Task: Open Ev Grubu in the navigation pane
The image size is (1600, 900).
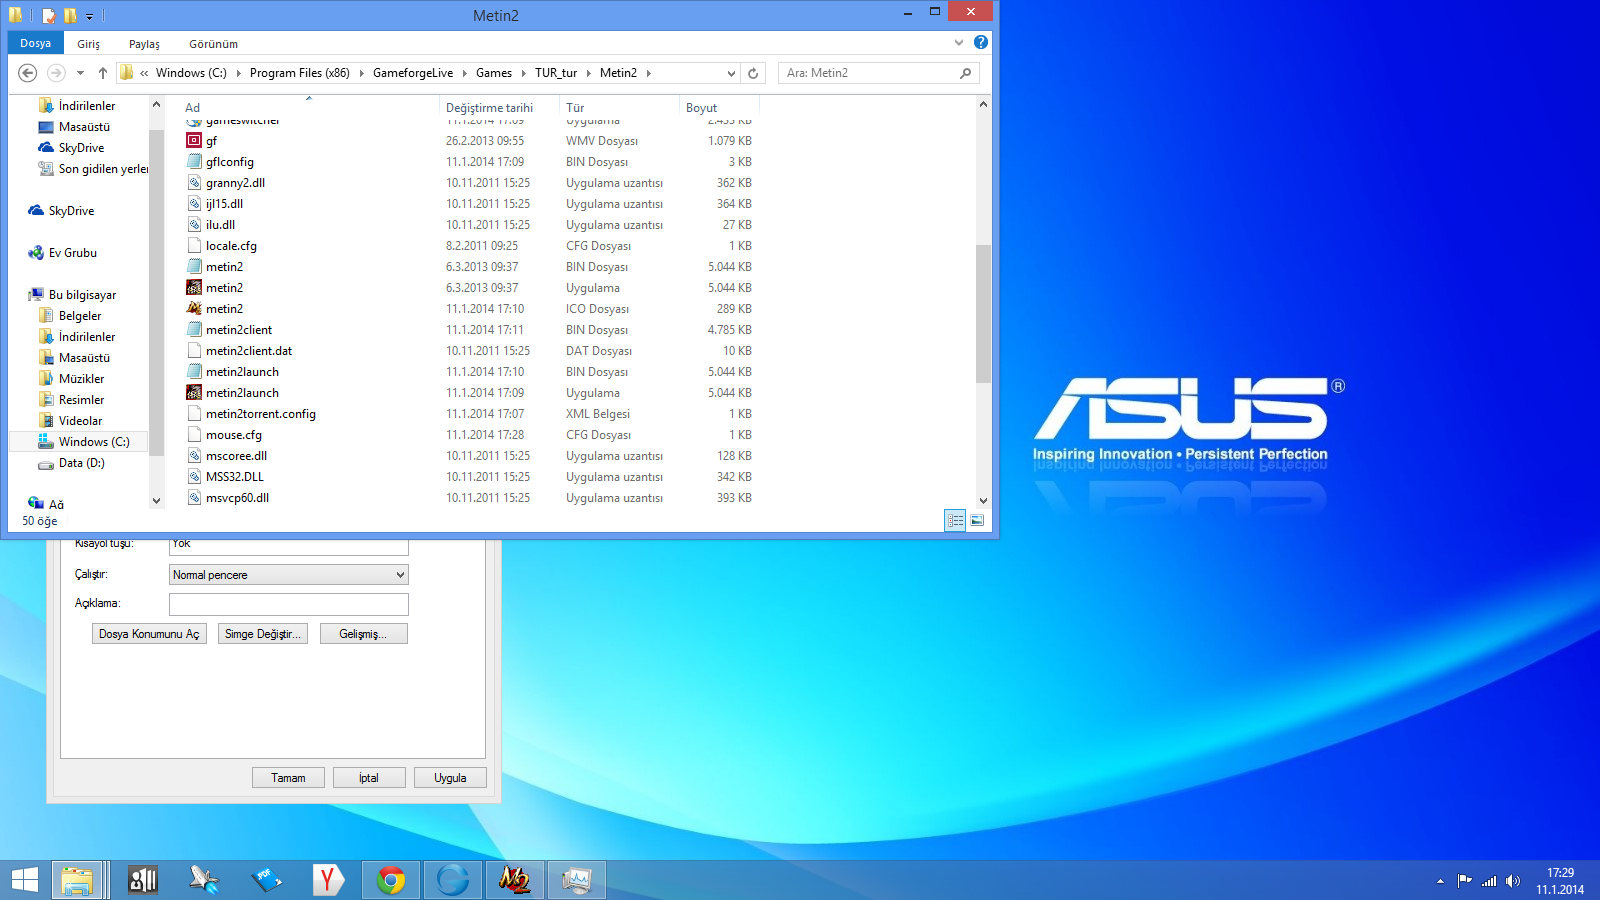Action: pyautogui.click(x=72, y=253)
